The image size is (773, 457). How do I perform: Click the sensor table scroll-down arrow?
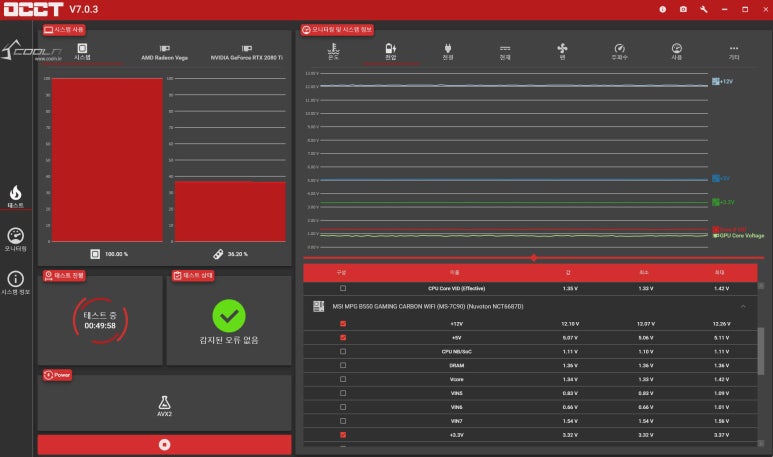tap(761, 443)
